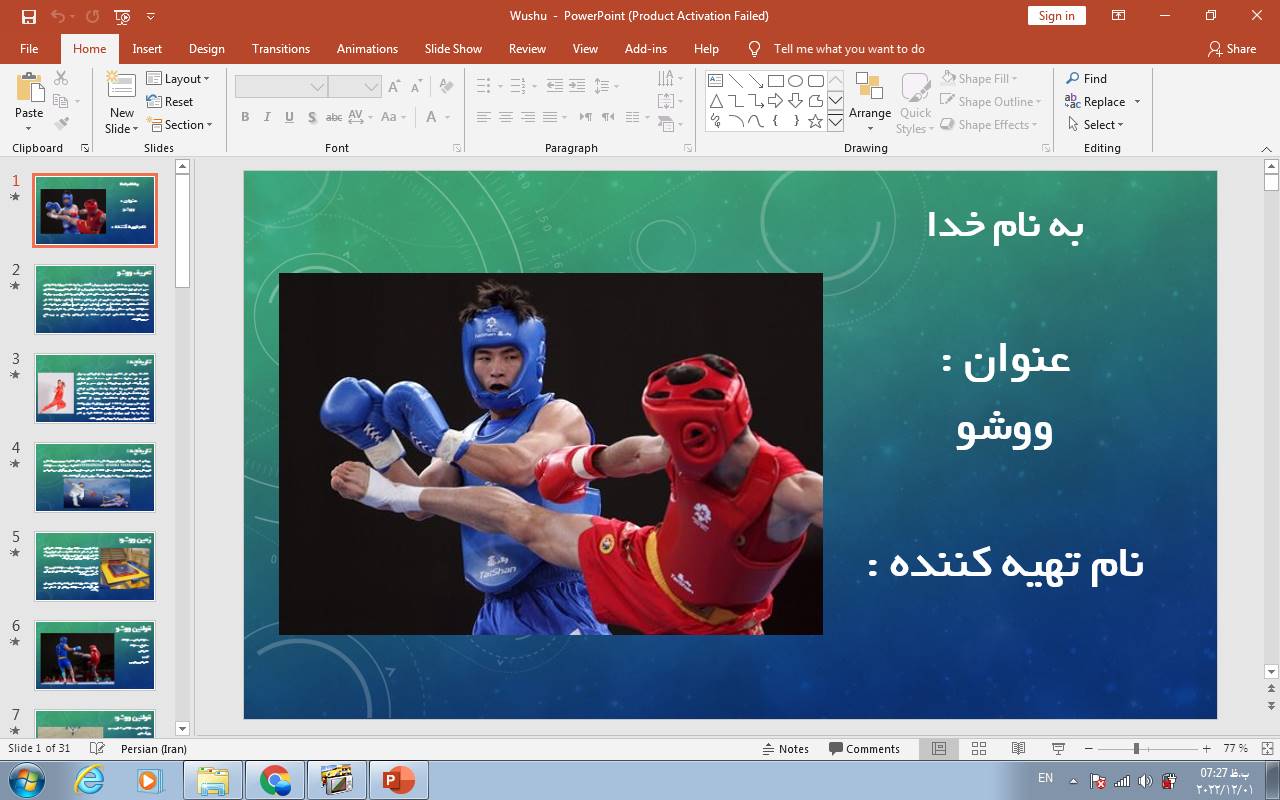Toggle Normal view button in status bar

(939, 749)
